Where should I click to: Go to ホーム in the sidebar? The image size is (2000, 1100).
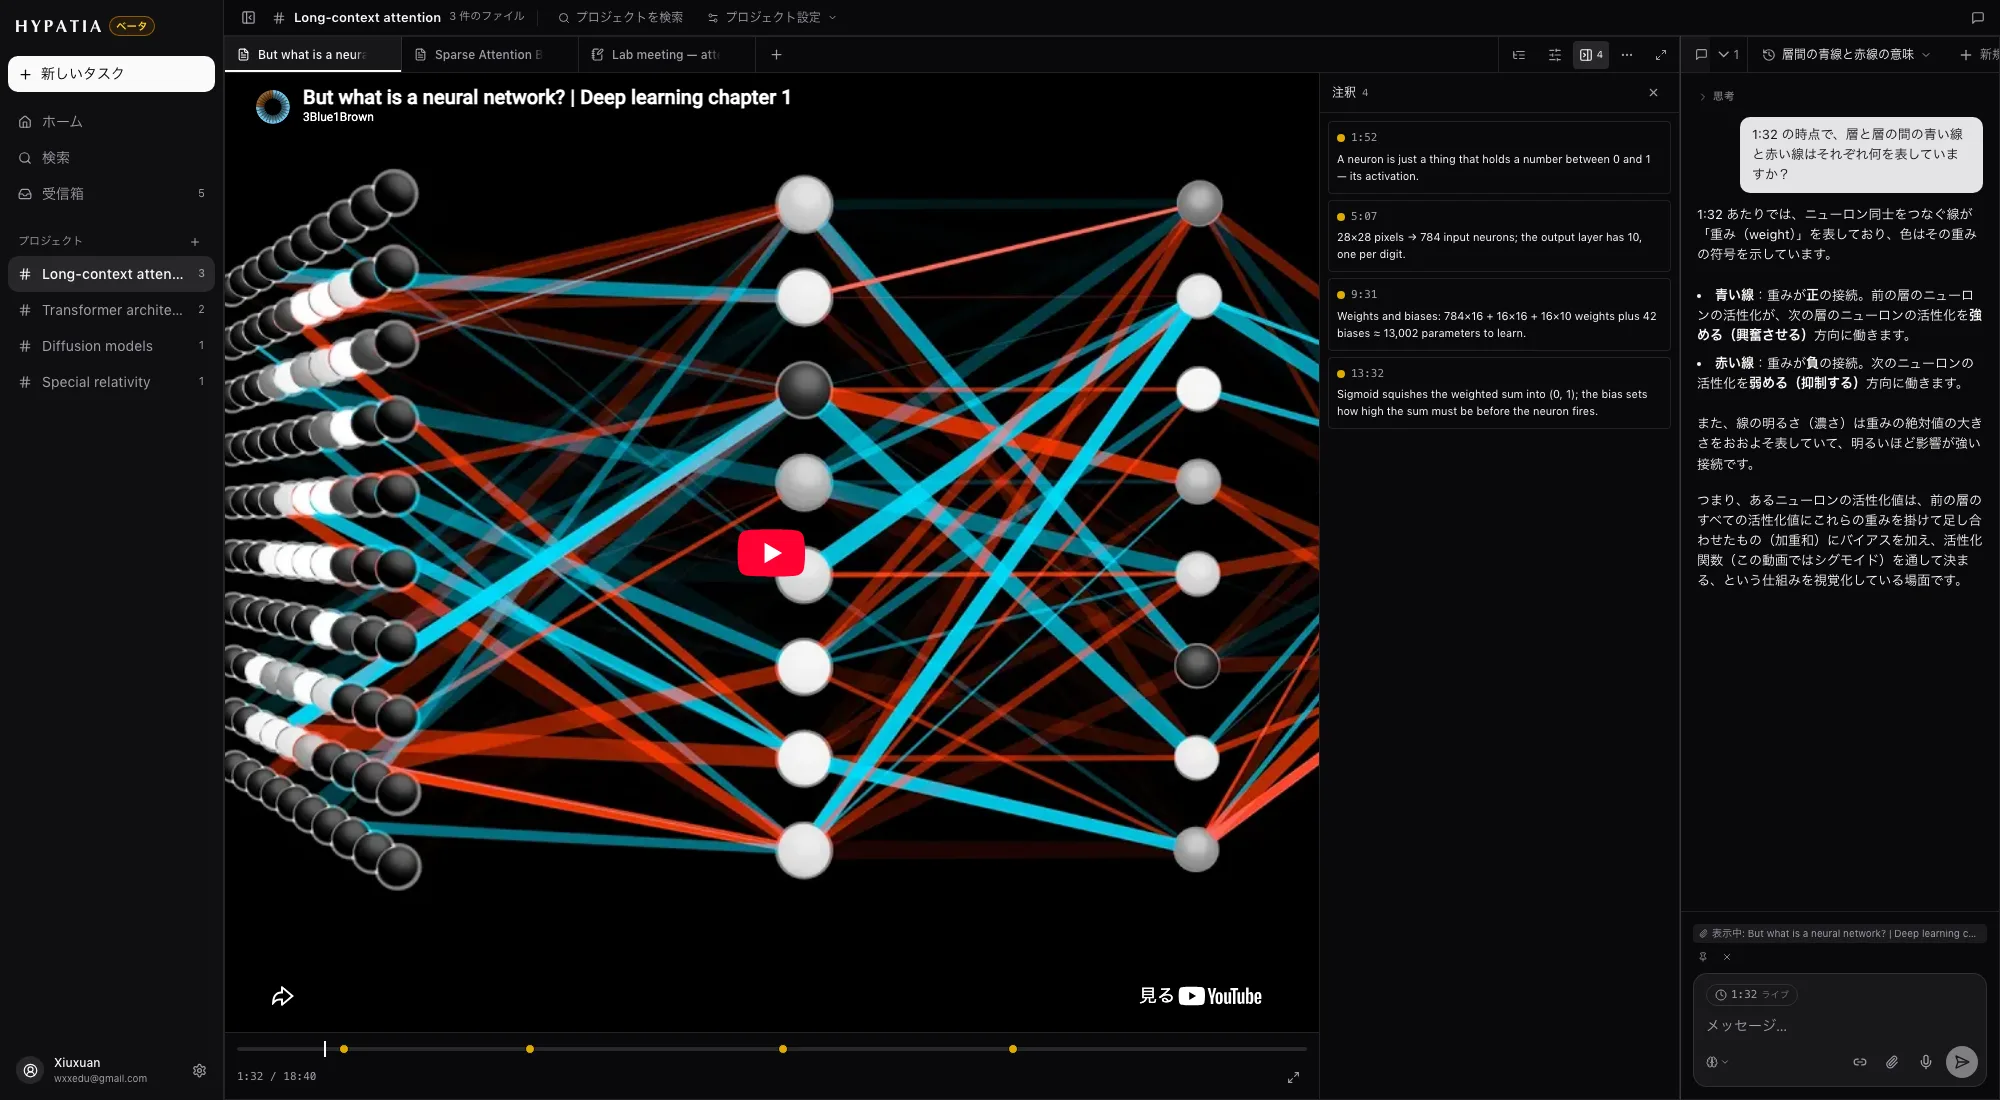111,122
